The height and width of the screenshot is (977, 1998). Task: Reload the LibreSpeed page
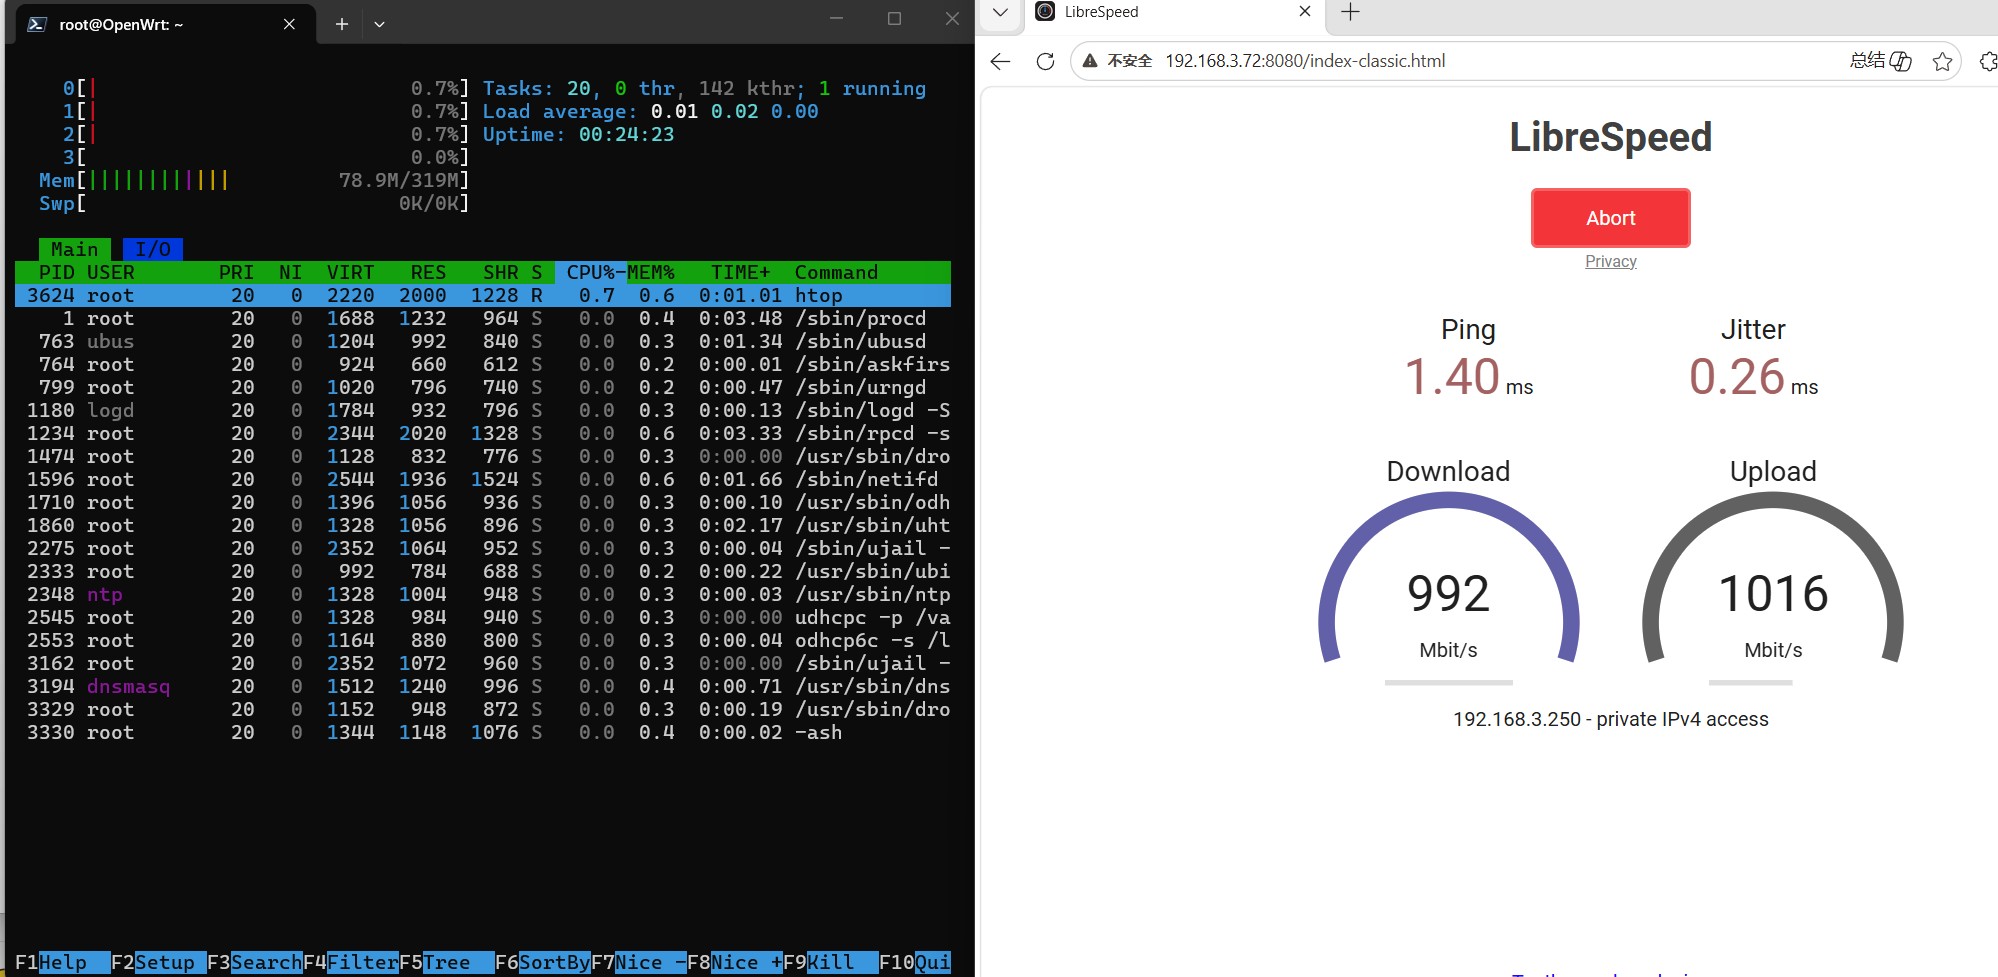coord(1045,61)
